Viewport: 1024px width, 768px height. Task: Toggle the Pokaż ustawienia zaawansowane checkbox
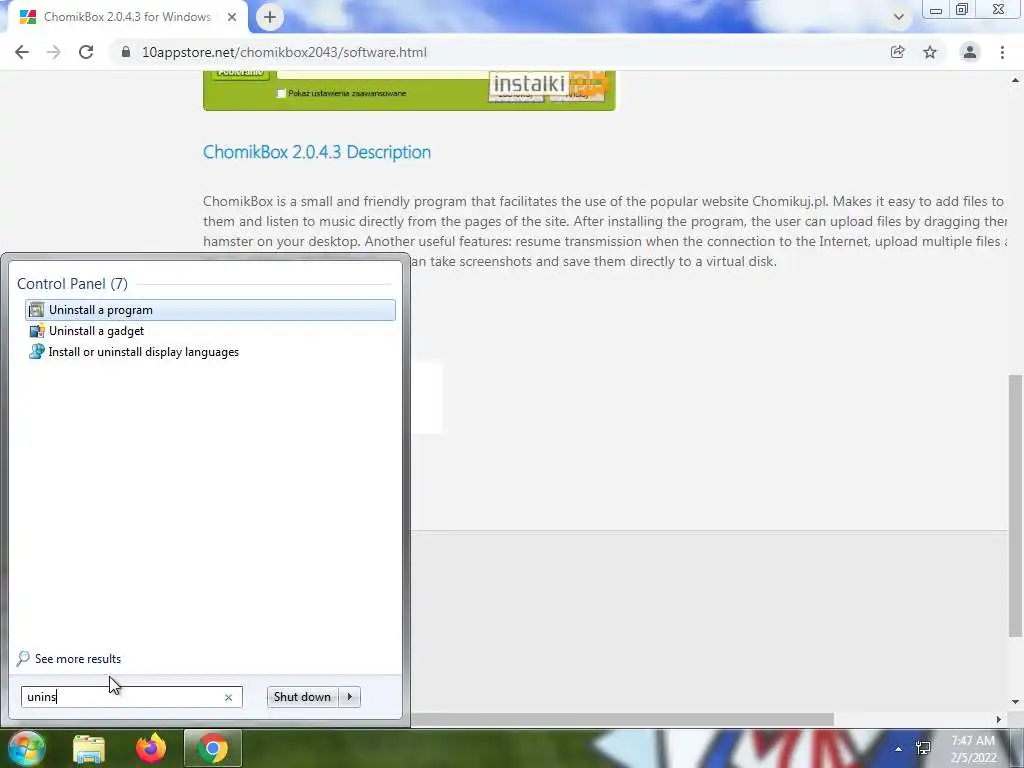pos(281,93)
